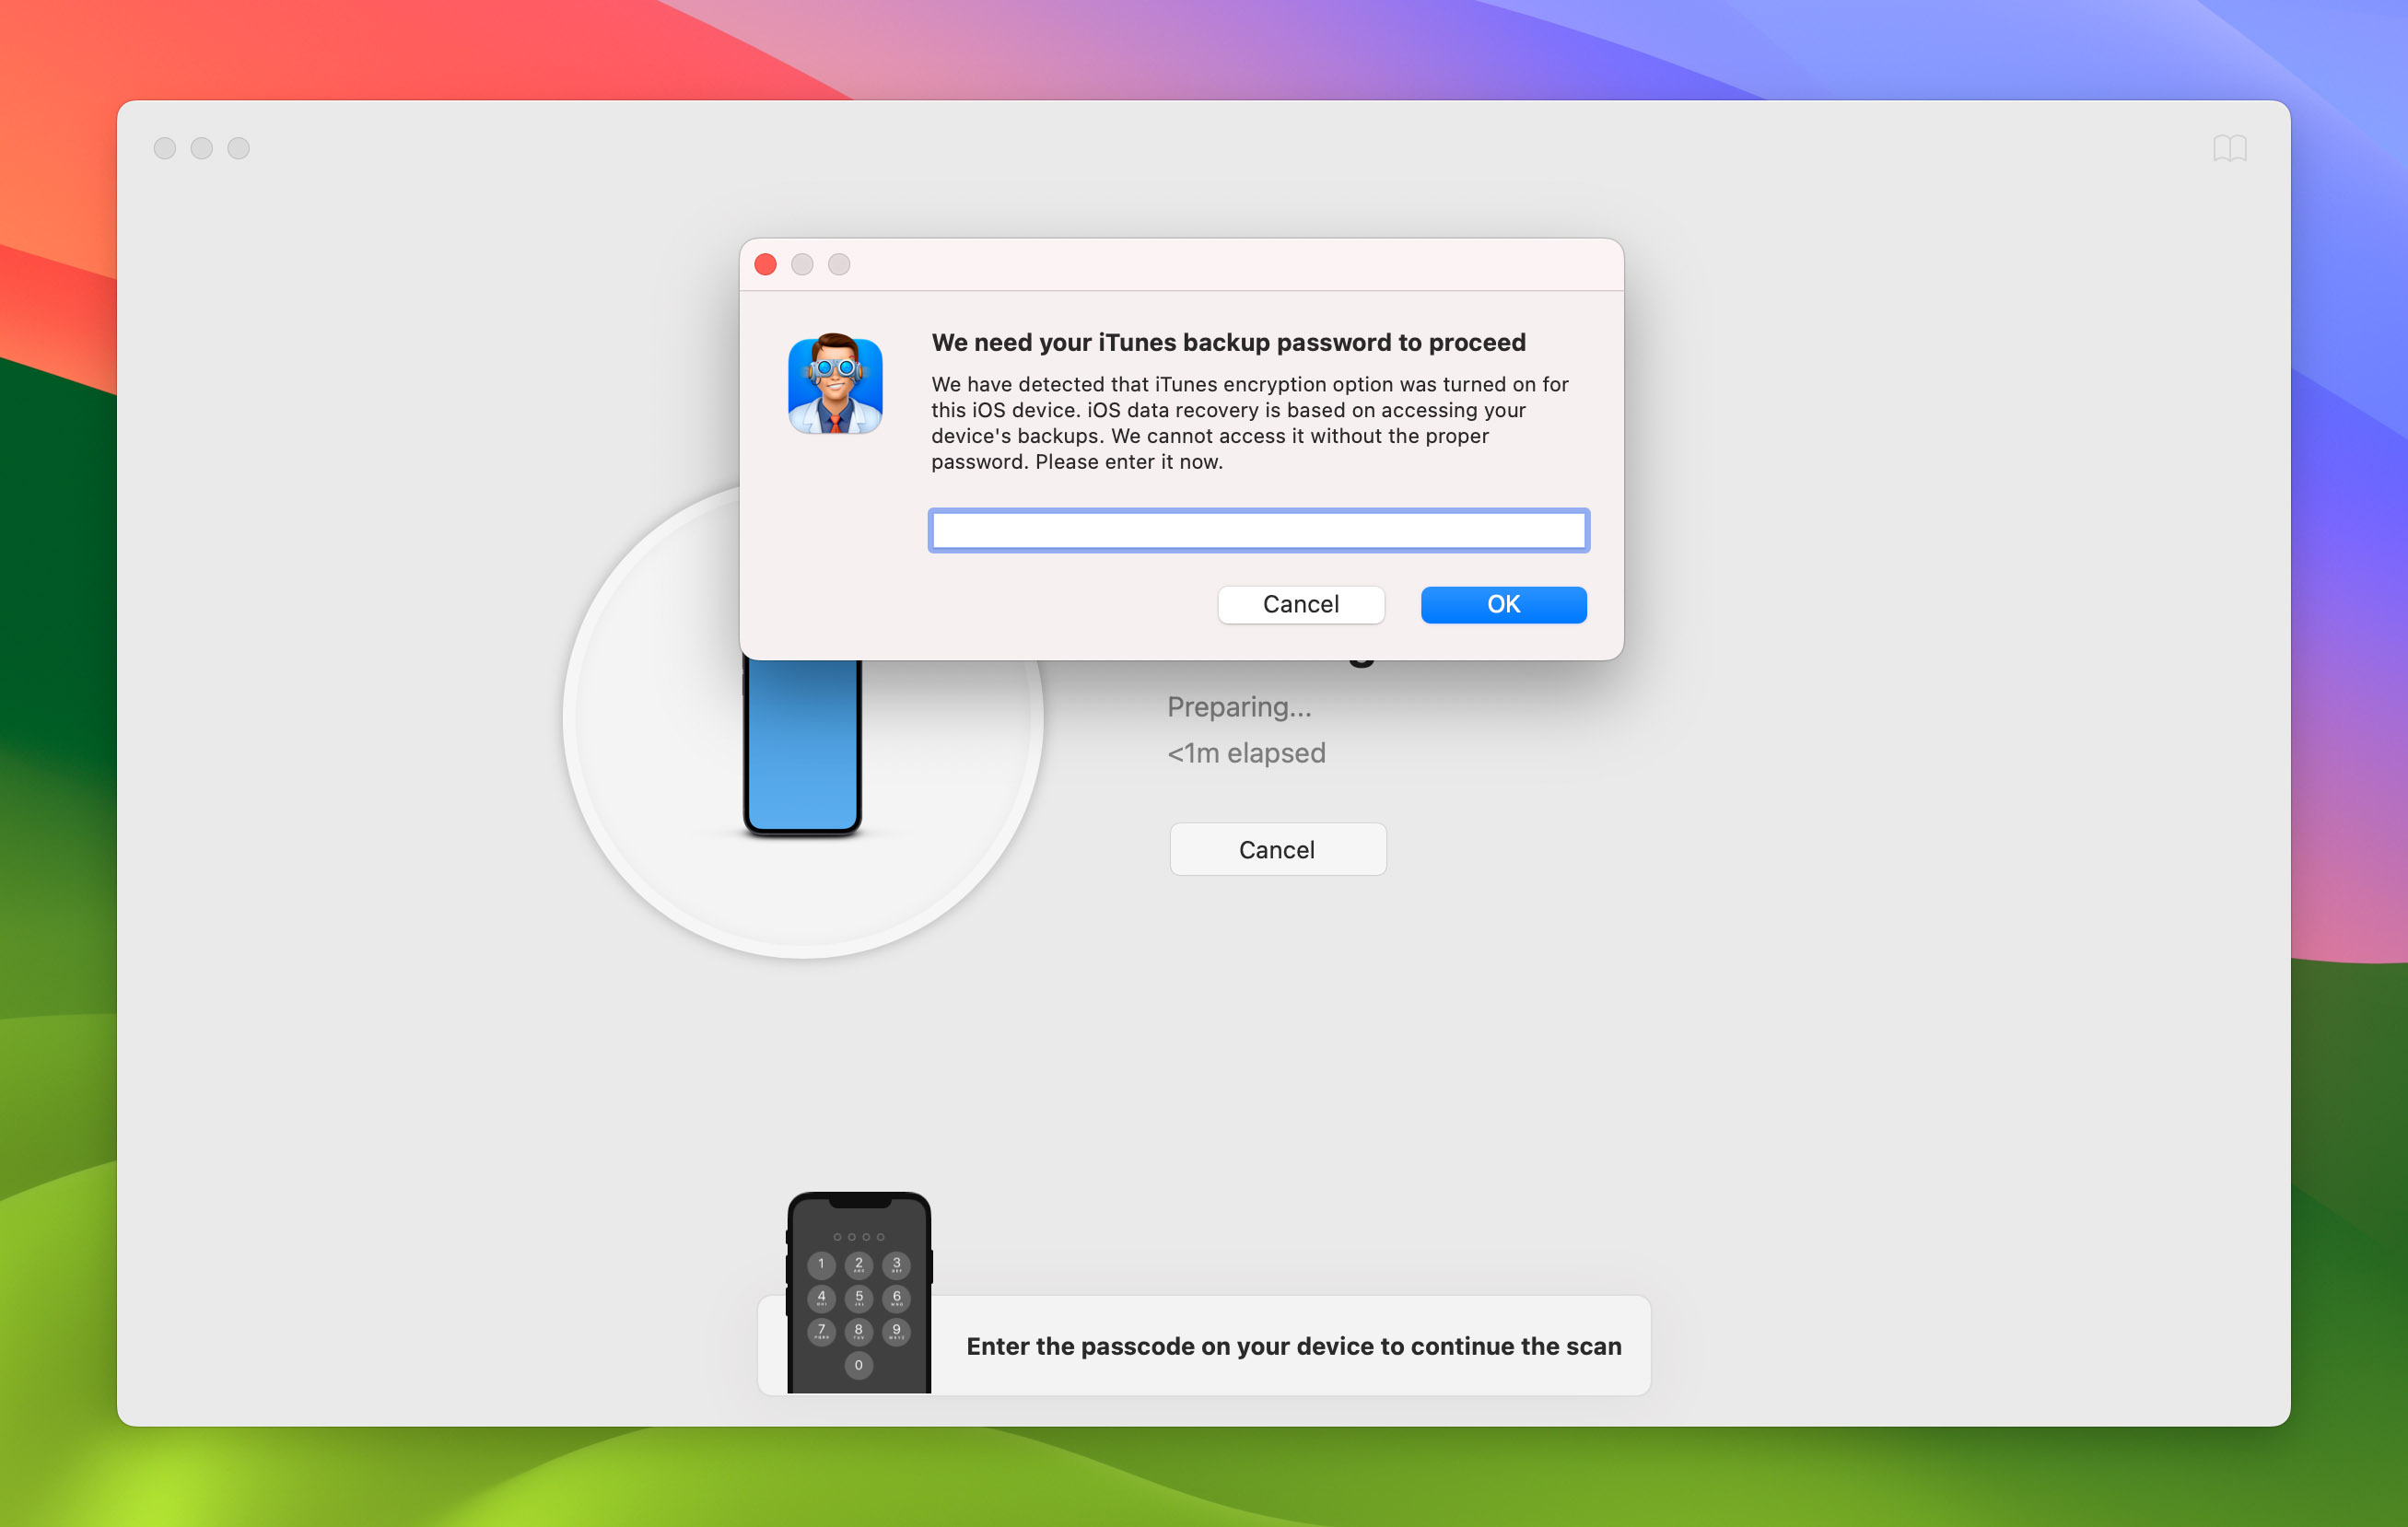Click the 'Preparing...' status text

tap(1239, 707)
